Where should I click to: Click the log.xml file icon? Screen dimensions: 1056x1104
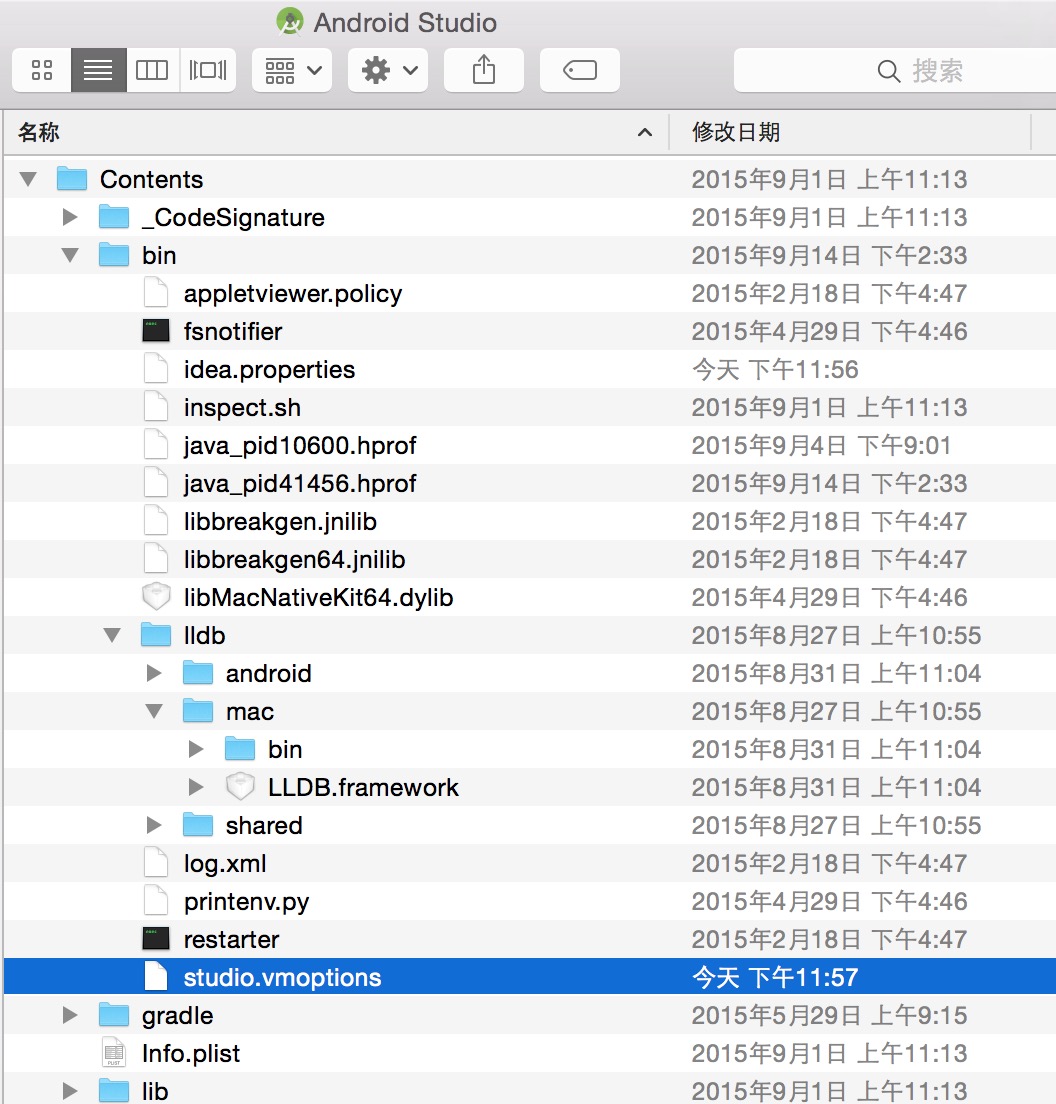click(x=156, y=863)
